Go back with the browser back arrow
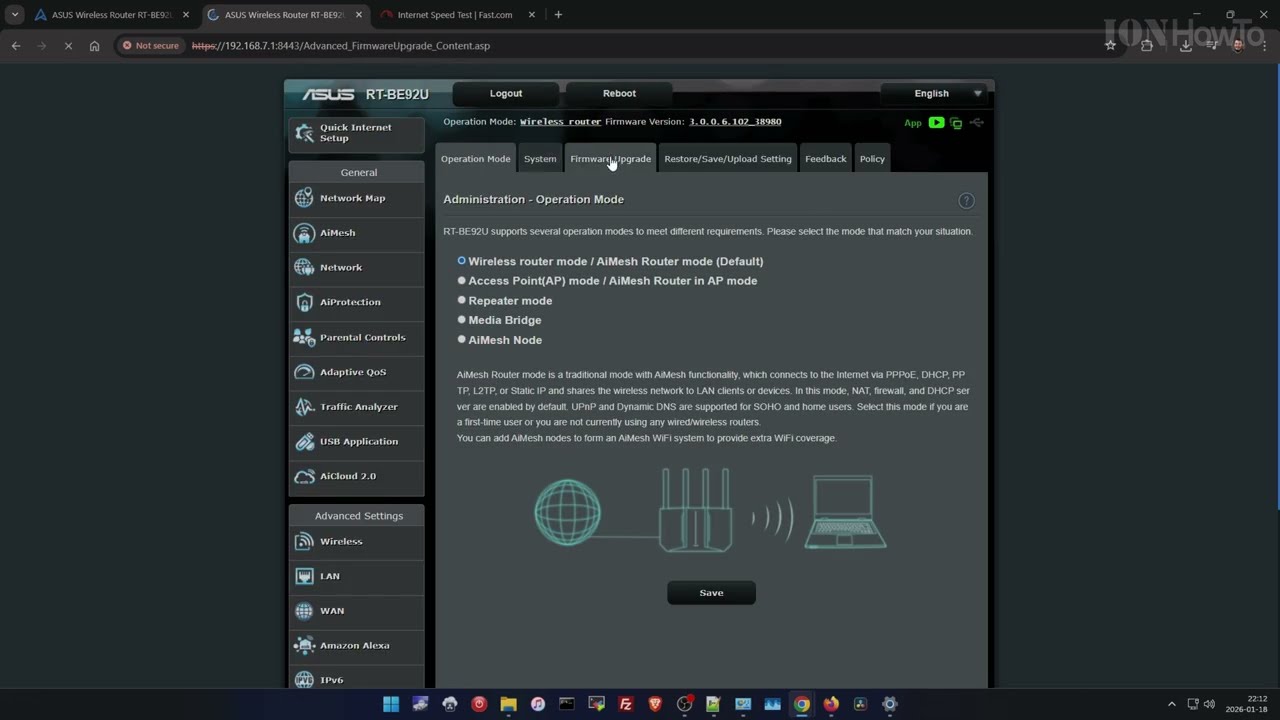The height and width of the screenshot is (720, 1280). pyautogui.click(x=15, y=45)
